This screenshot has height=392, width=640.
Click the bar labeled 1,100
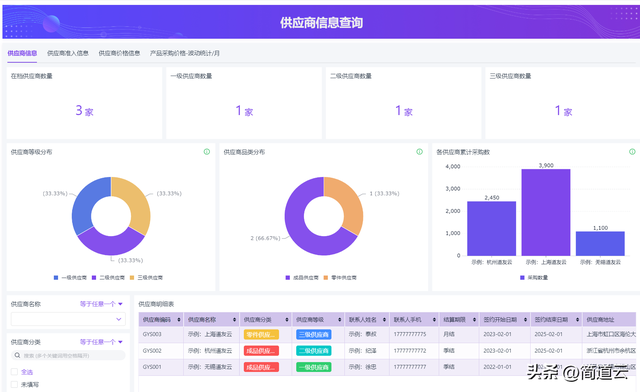click(600, 244)
